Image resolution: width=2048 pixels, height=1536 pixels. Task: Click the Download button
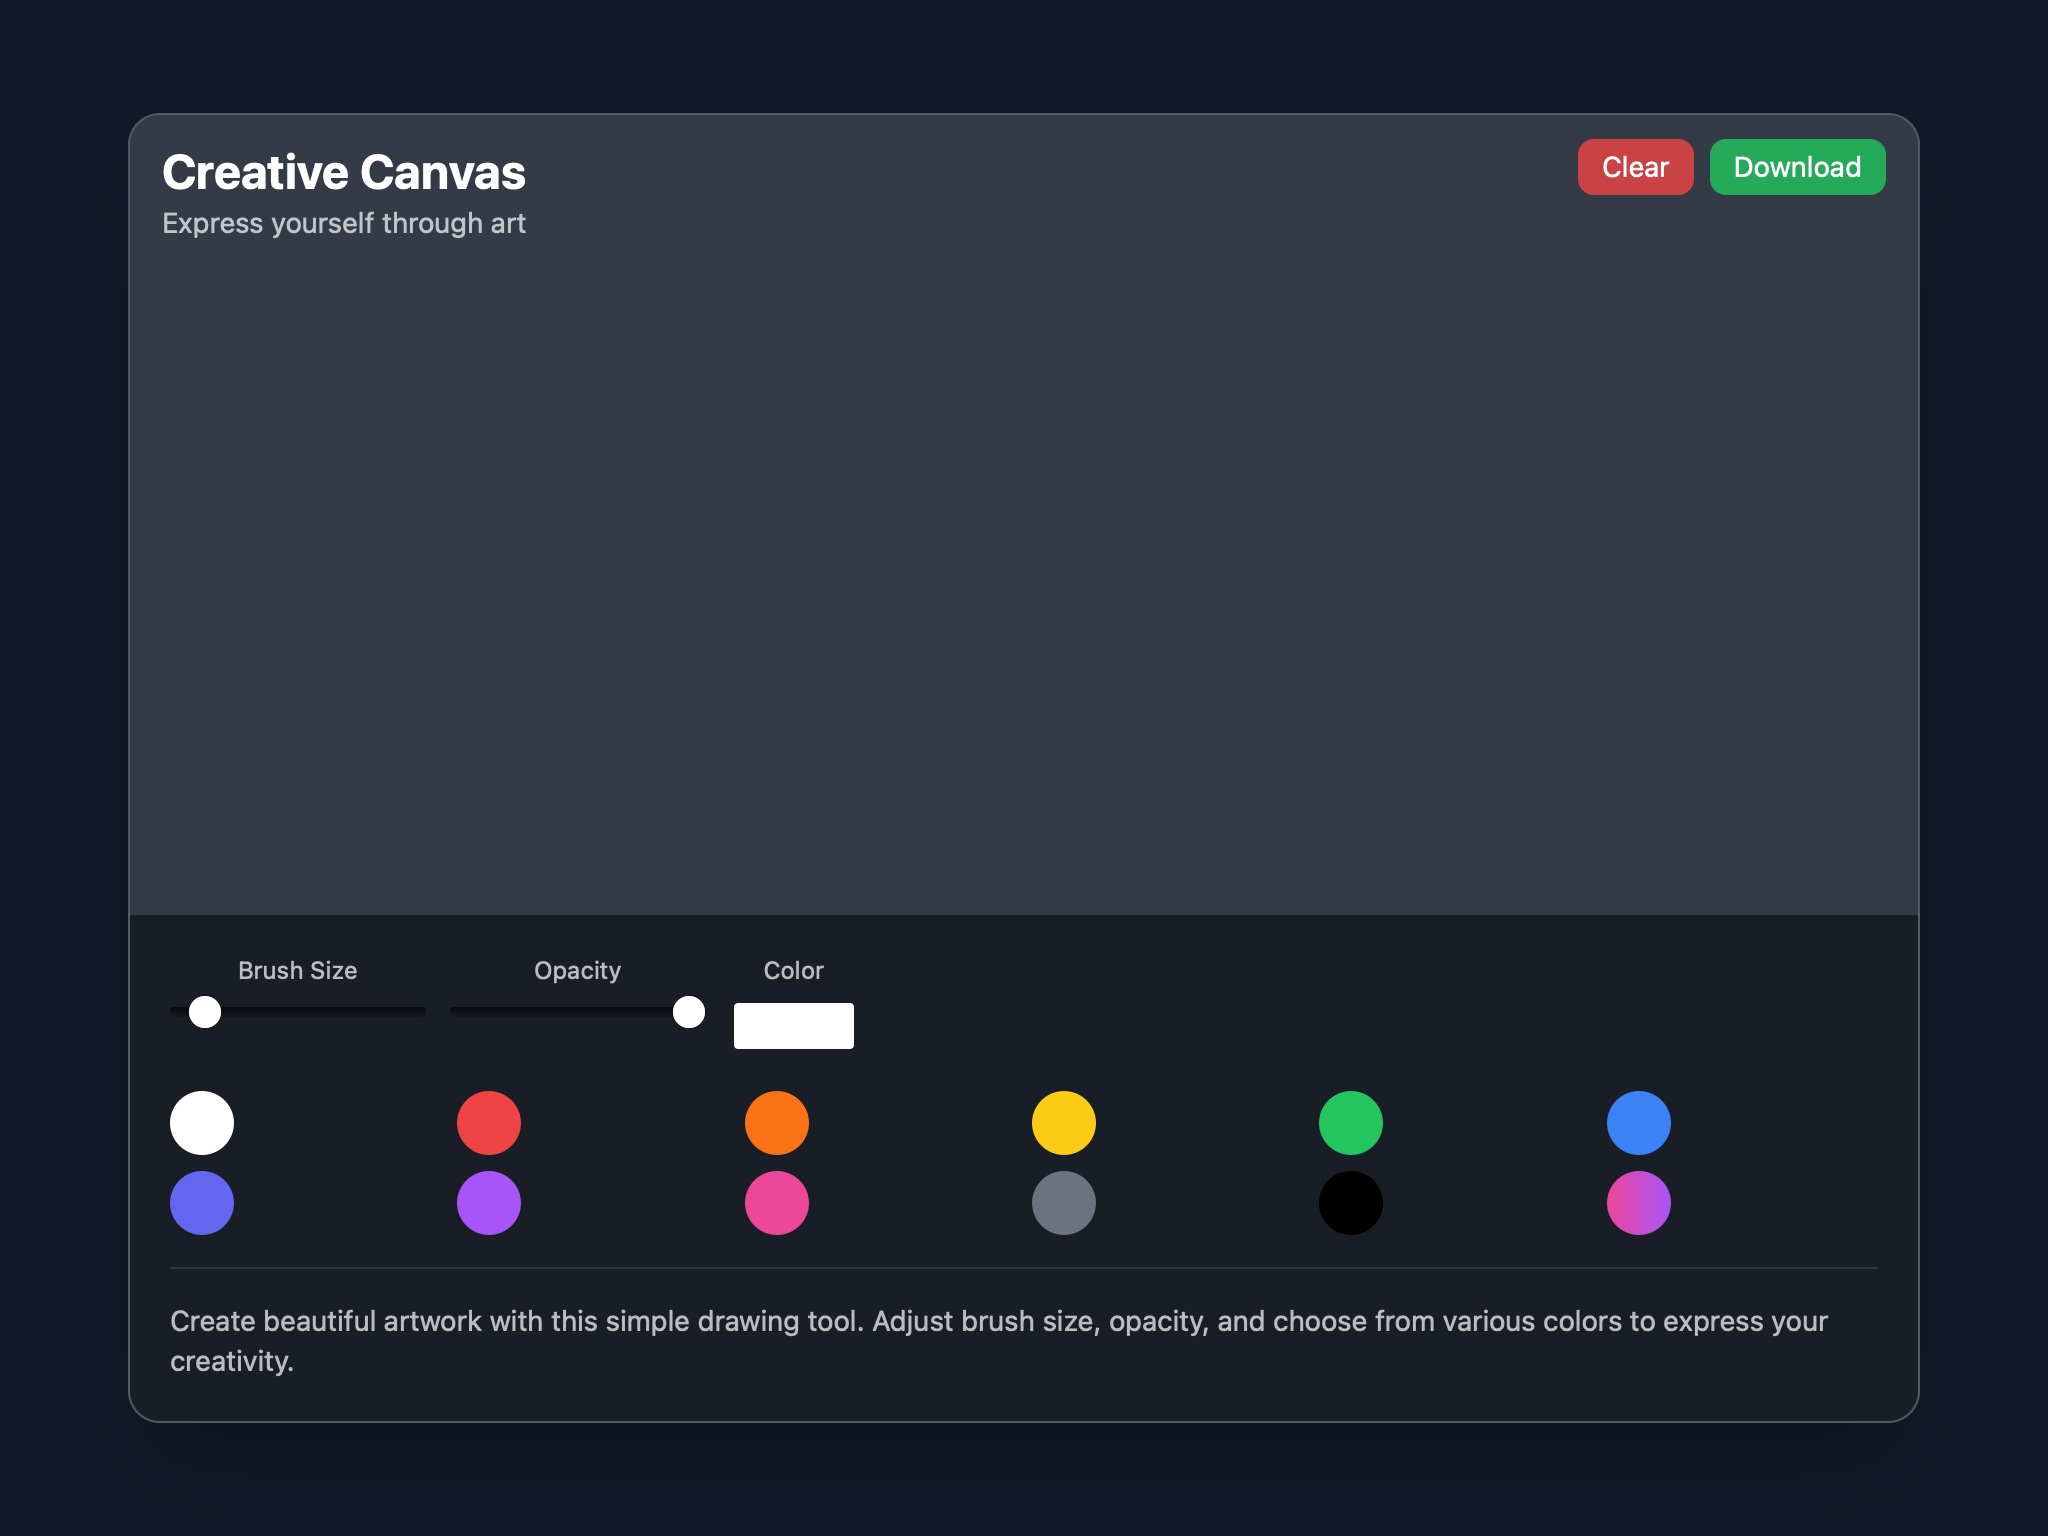click(x=1797, y=167)
